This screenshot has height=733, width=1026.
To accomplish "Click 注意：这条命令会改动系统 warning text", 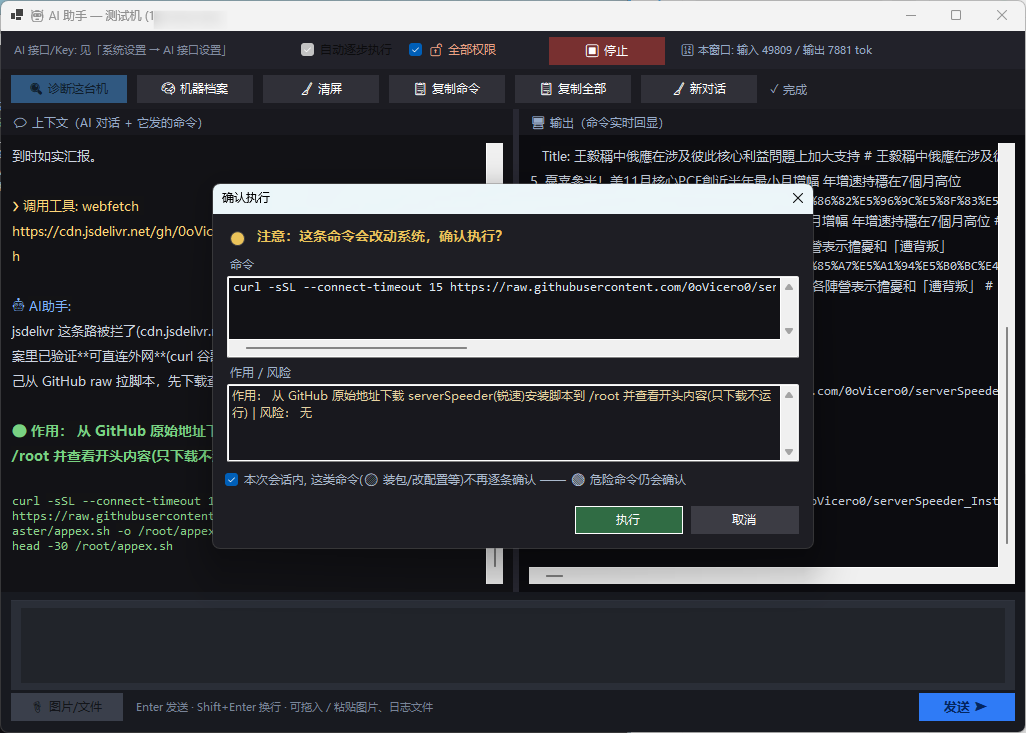I will tap(380, 236).
